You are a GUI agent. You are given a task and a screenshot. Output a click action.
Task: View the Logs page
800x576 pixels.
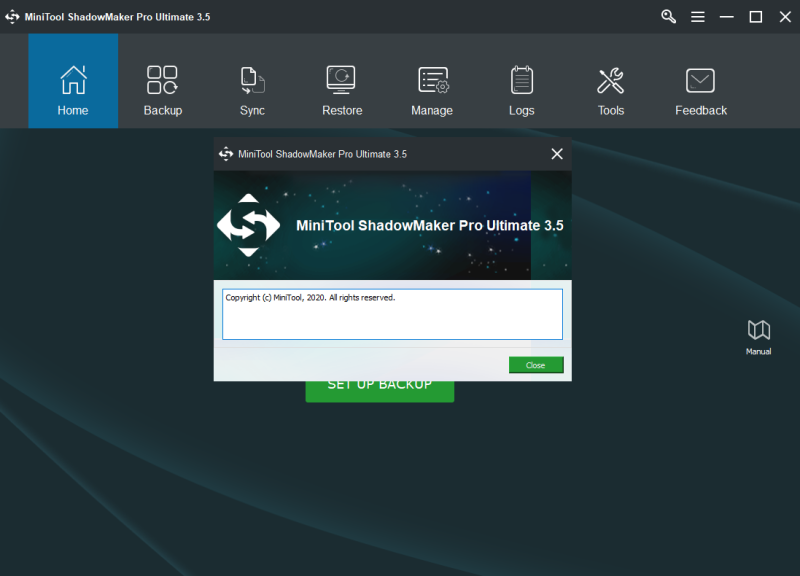[x=521, y=90]
